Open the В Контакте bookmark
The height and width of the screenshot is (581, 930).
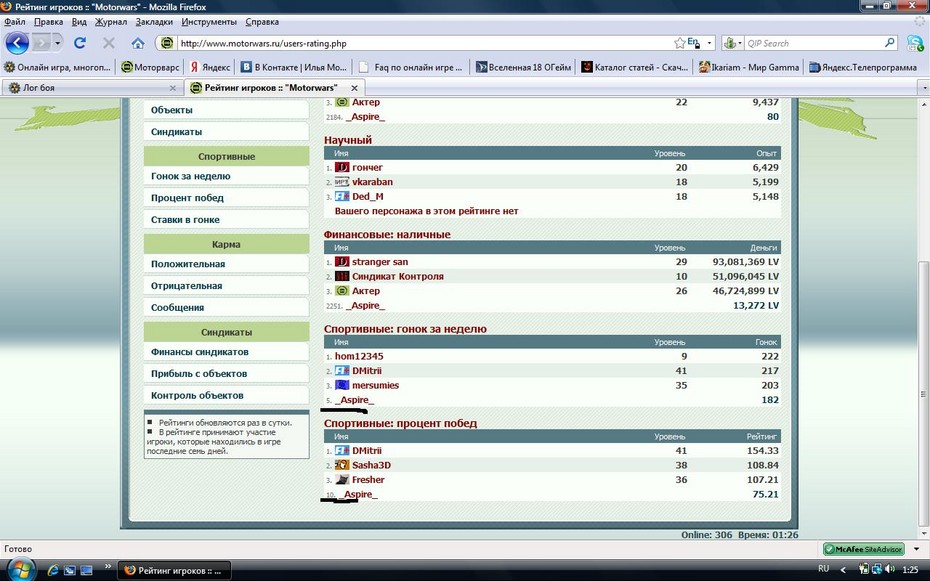tap(293, 67)
